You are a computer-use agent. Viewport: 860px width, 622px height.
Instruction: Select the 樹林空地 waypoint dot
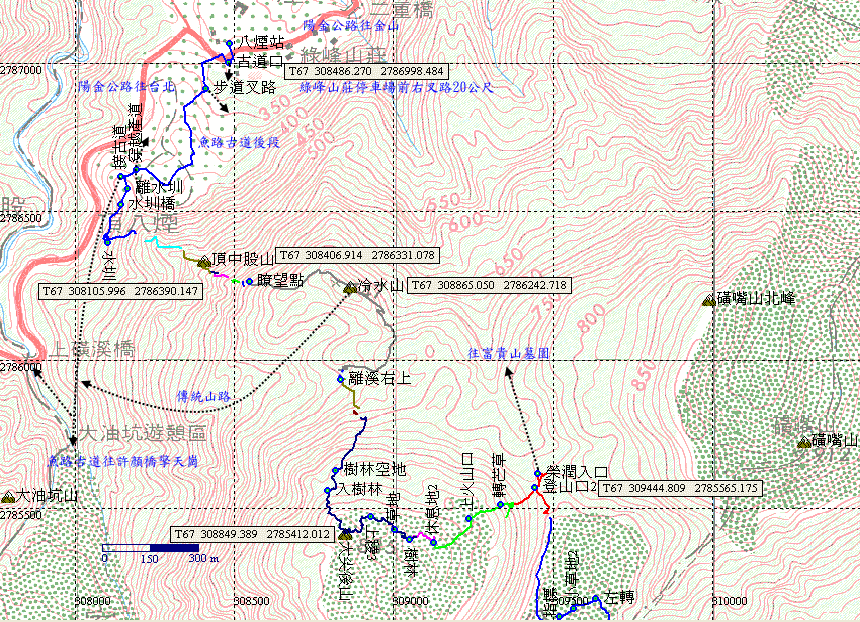335,471
